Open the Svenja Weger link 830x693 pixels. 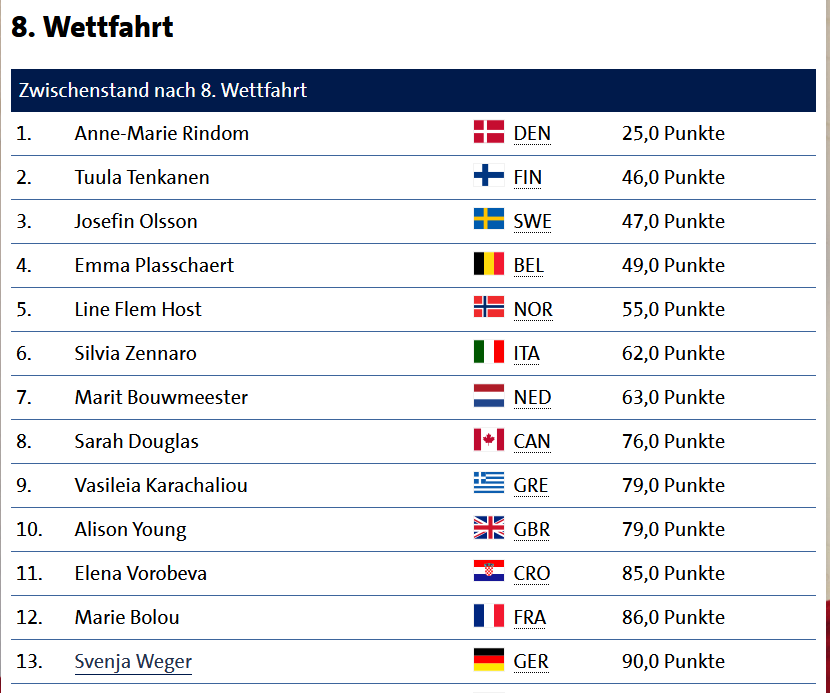tap(133, 662)
